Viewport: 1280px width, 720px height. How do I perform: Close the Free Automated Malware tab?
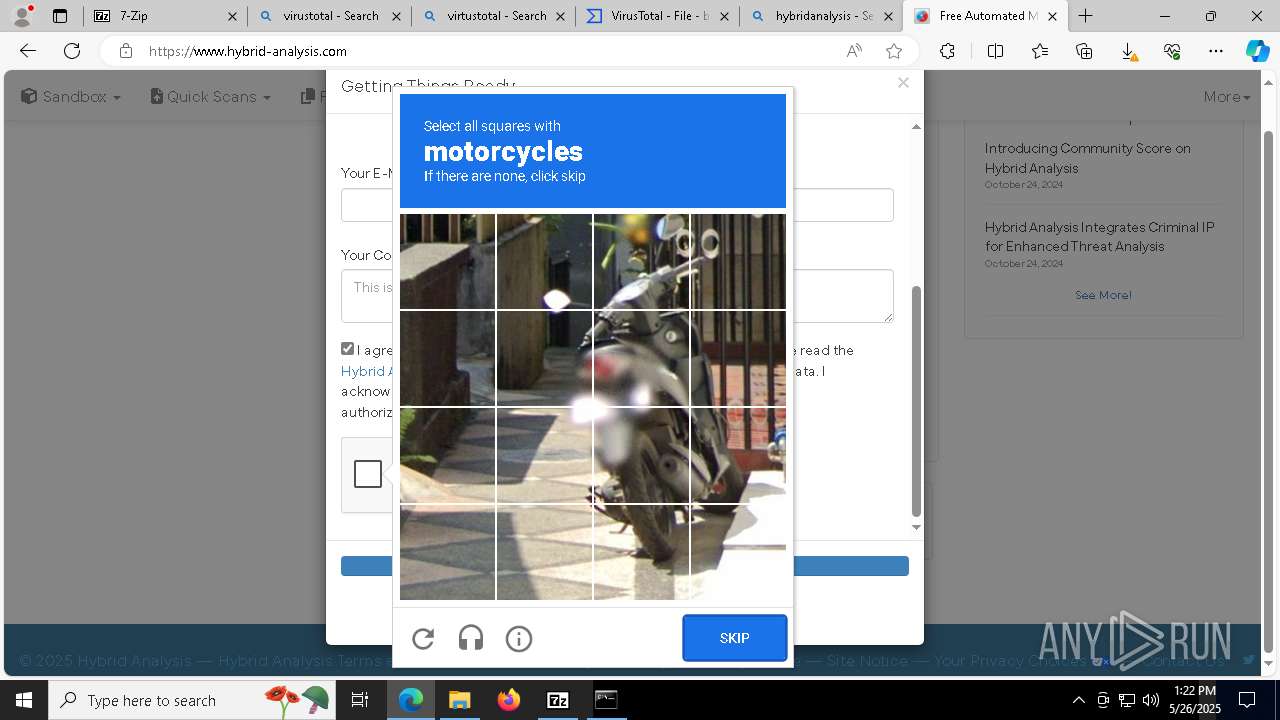click(x=1052, y=16)
